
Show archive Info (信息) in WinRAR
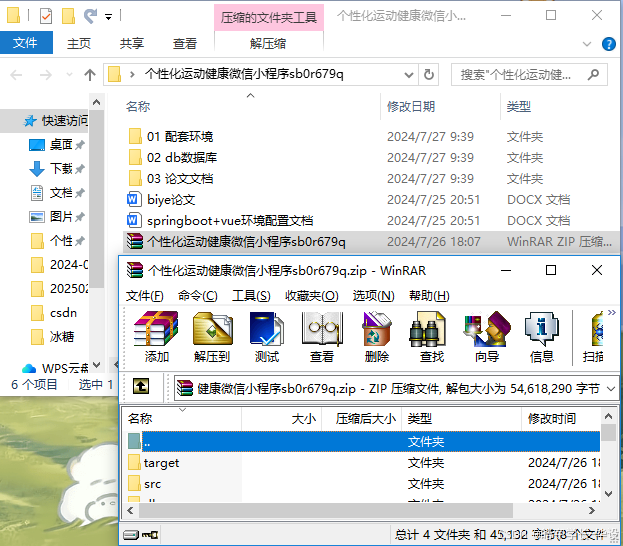542,337
